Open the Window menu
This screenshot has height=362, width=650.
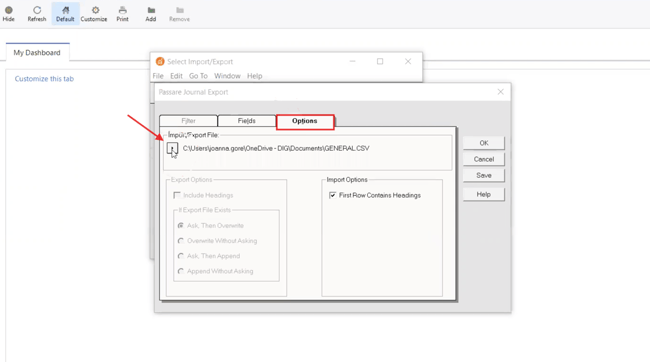coord(227,76)
